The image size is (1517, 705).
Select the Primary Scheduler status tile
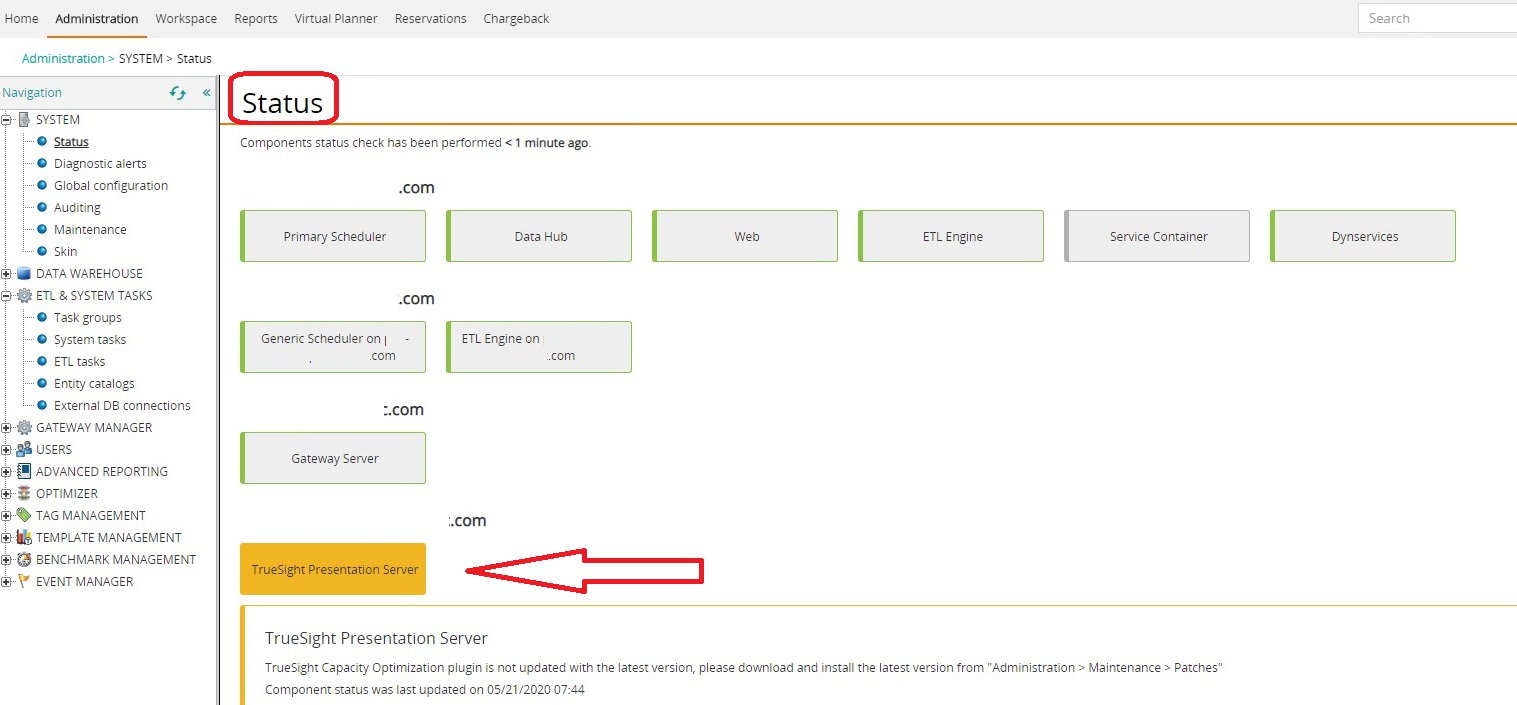coord(334,237)
